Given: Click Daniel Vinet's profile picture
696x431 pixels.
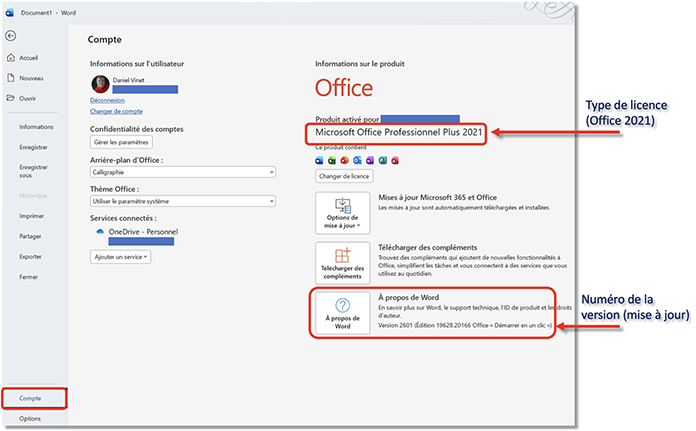Looking at the screenshot, I should pos(99,84).
